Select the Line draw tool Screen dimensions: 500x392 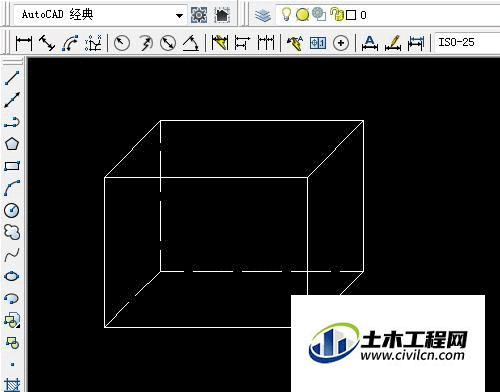pos(12,78)
